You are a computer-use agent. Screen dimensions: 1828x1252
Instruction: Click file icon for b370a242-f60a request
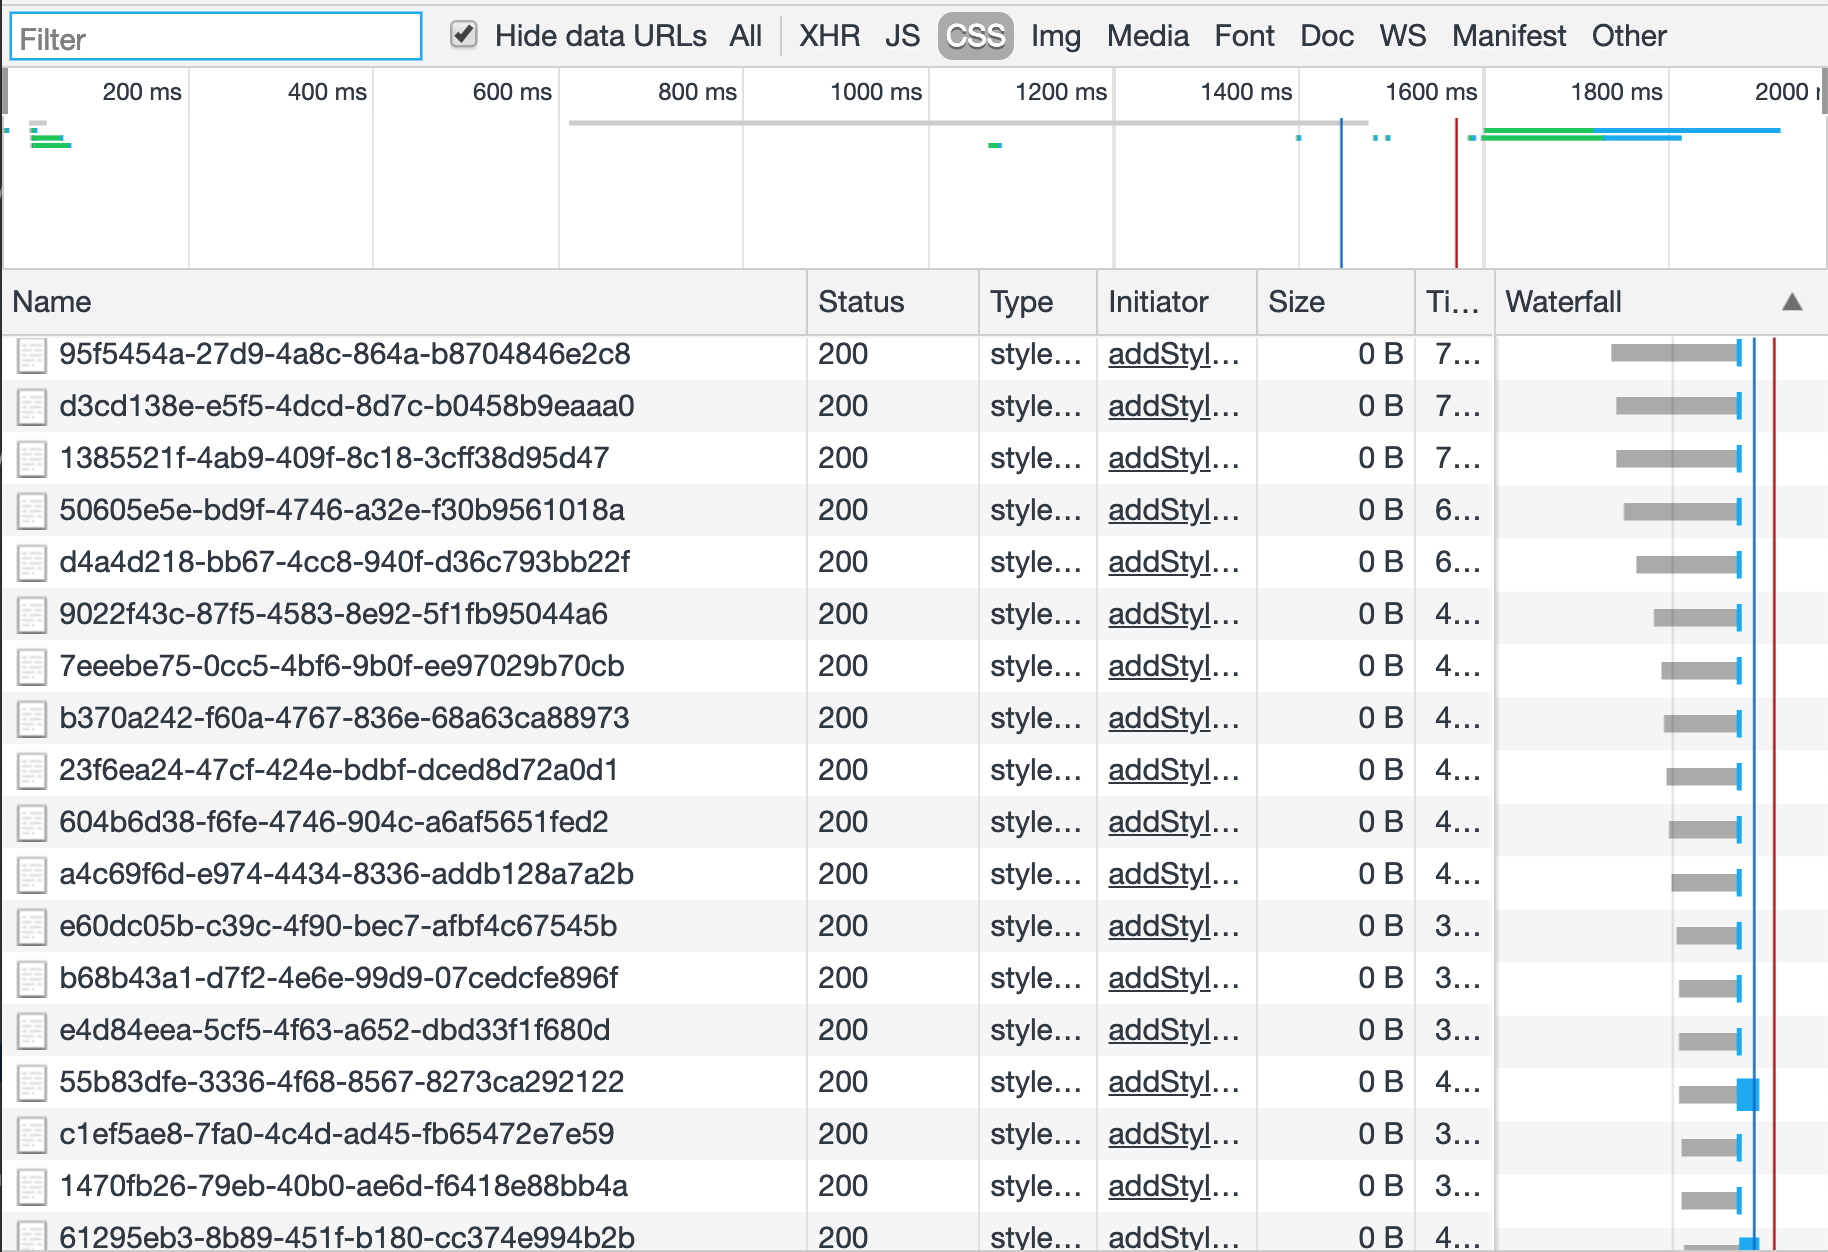32,719
